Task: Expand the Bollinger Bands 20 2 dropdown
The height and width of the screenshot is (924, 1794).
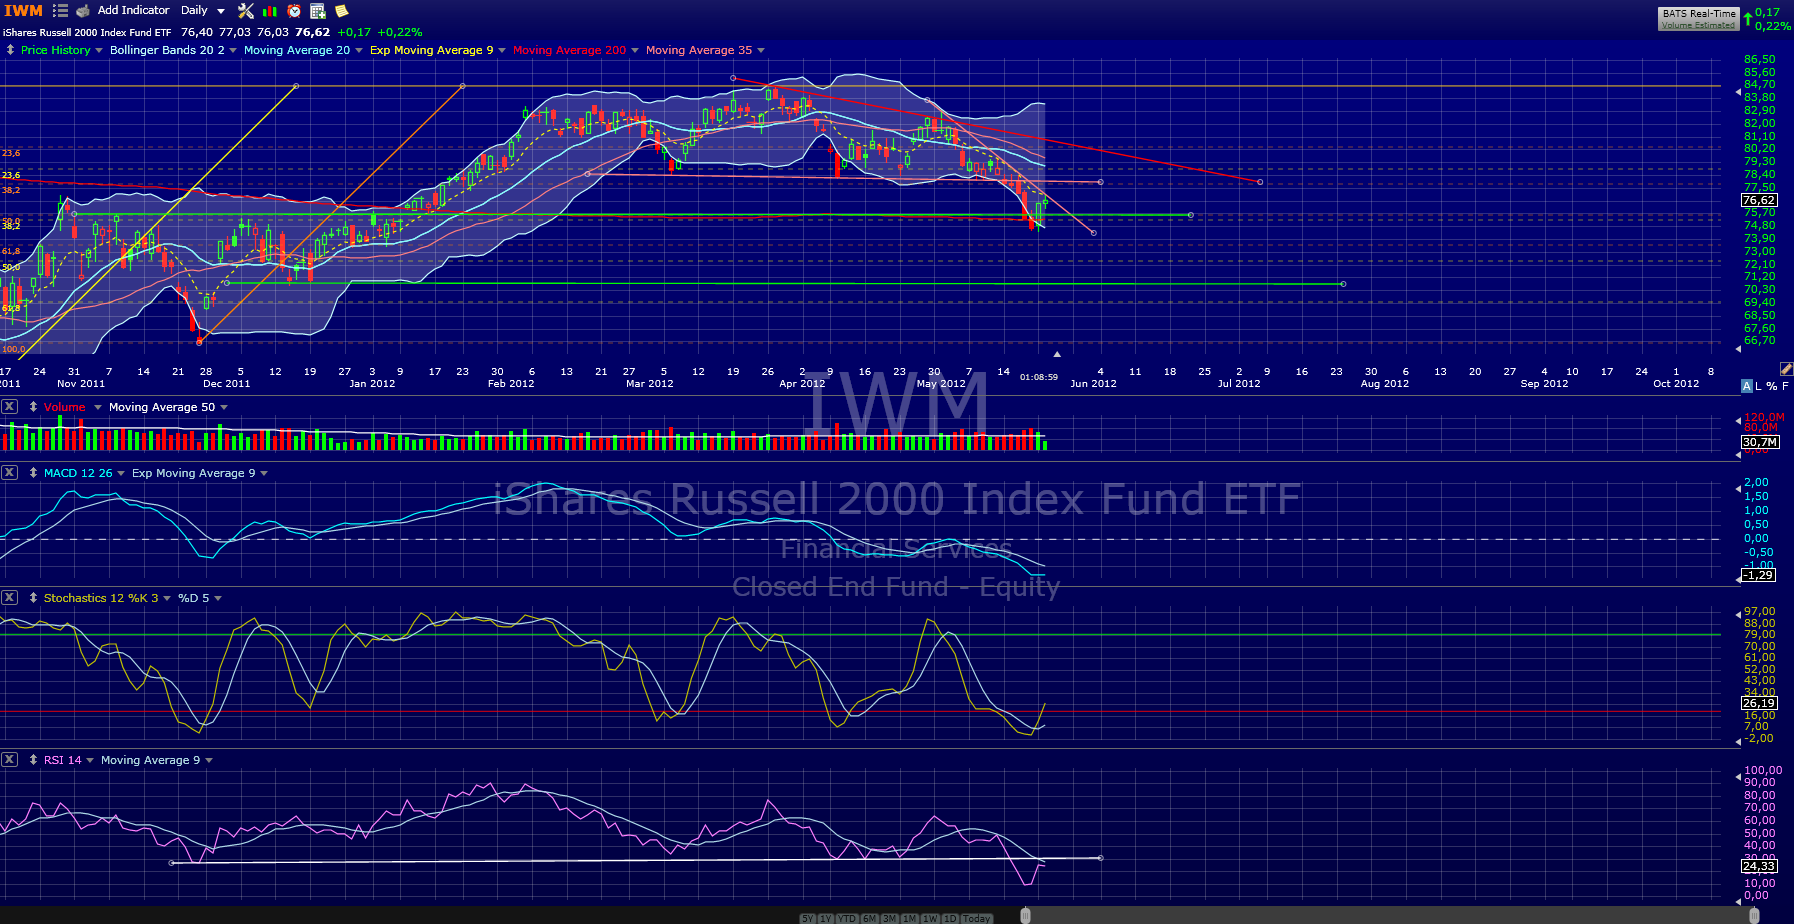Action: point(233,50)
